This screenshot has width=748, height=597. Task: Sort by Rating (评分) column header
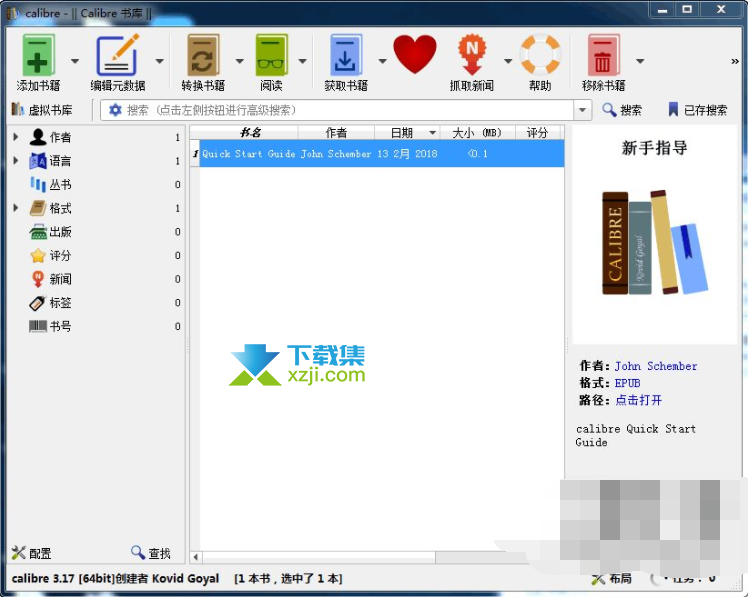[538, 132]
